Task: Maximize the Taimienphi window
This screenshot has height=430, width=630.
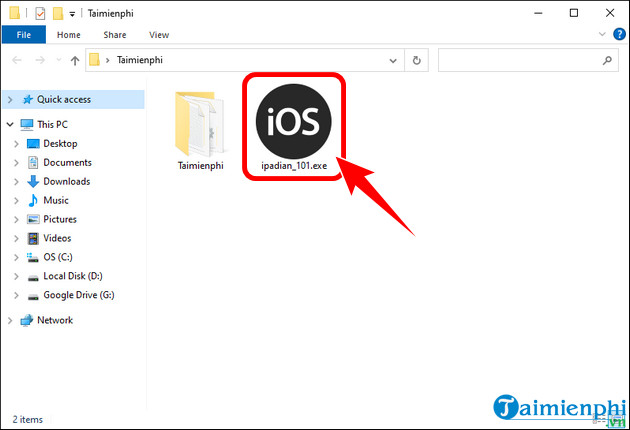Action: (x=574, y=13)
